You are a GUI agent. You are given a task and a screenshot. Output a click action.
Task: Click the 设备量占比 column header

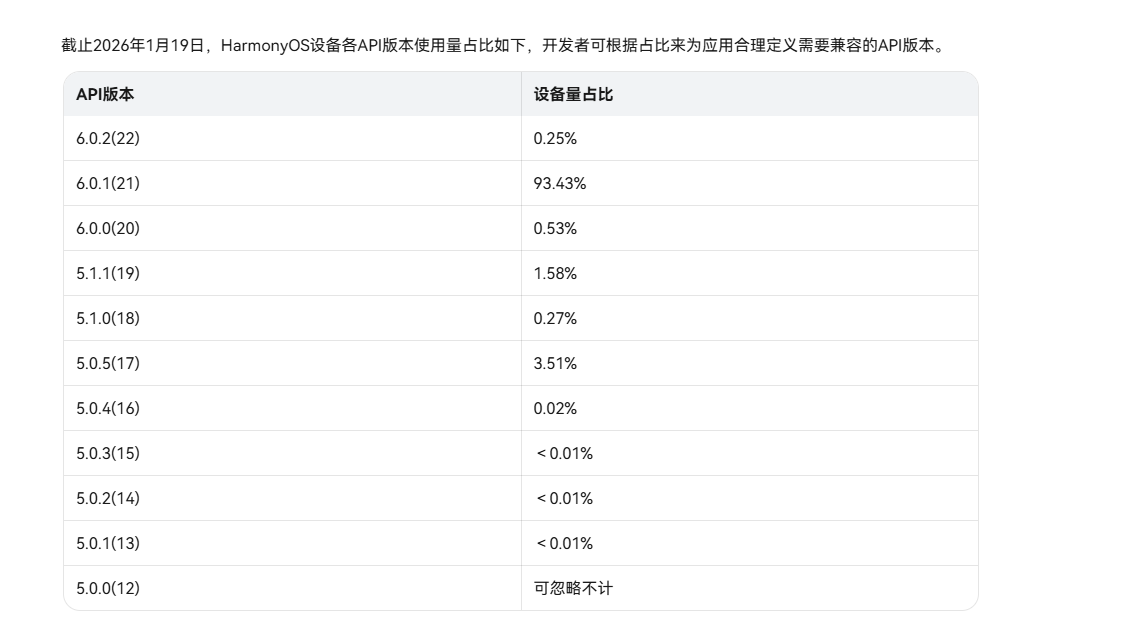(573, 94)
